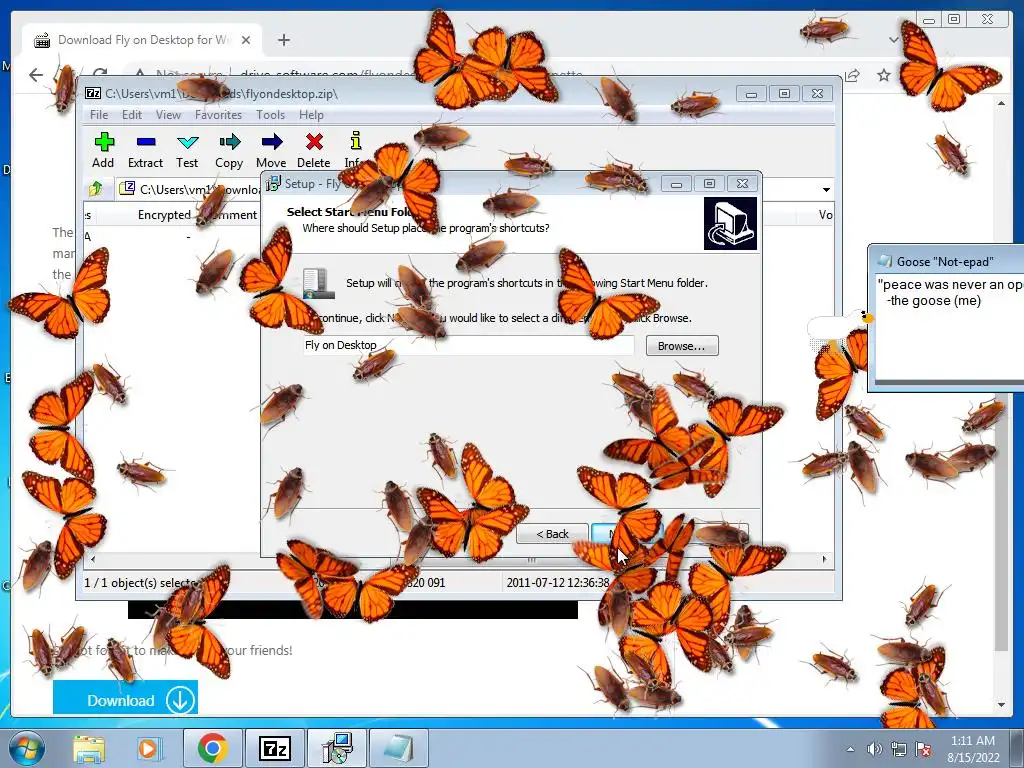Switch to Chrome in the taskbar

click(212, 748)
